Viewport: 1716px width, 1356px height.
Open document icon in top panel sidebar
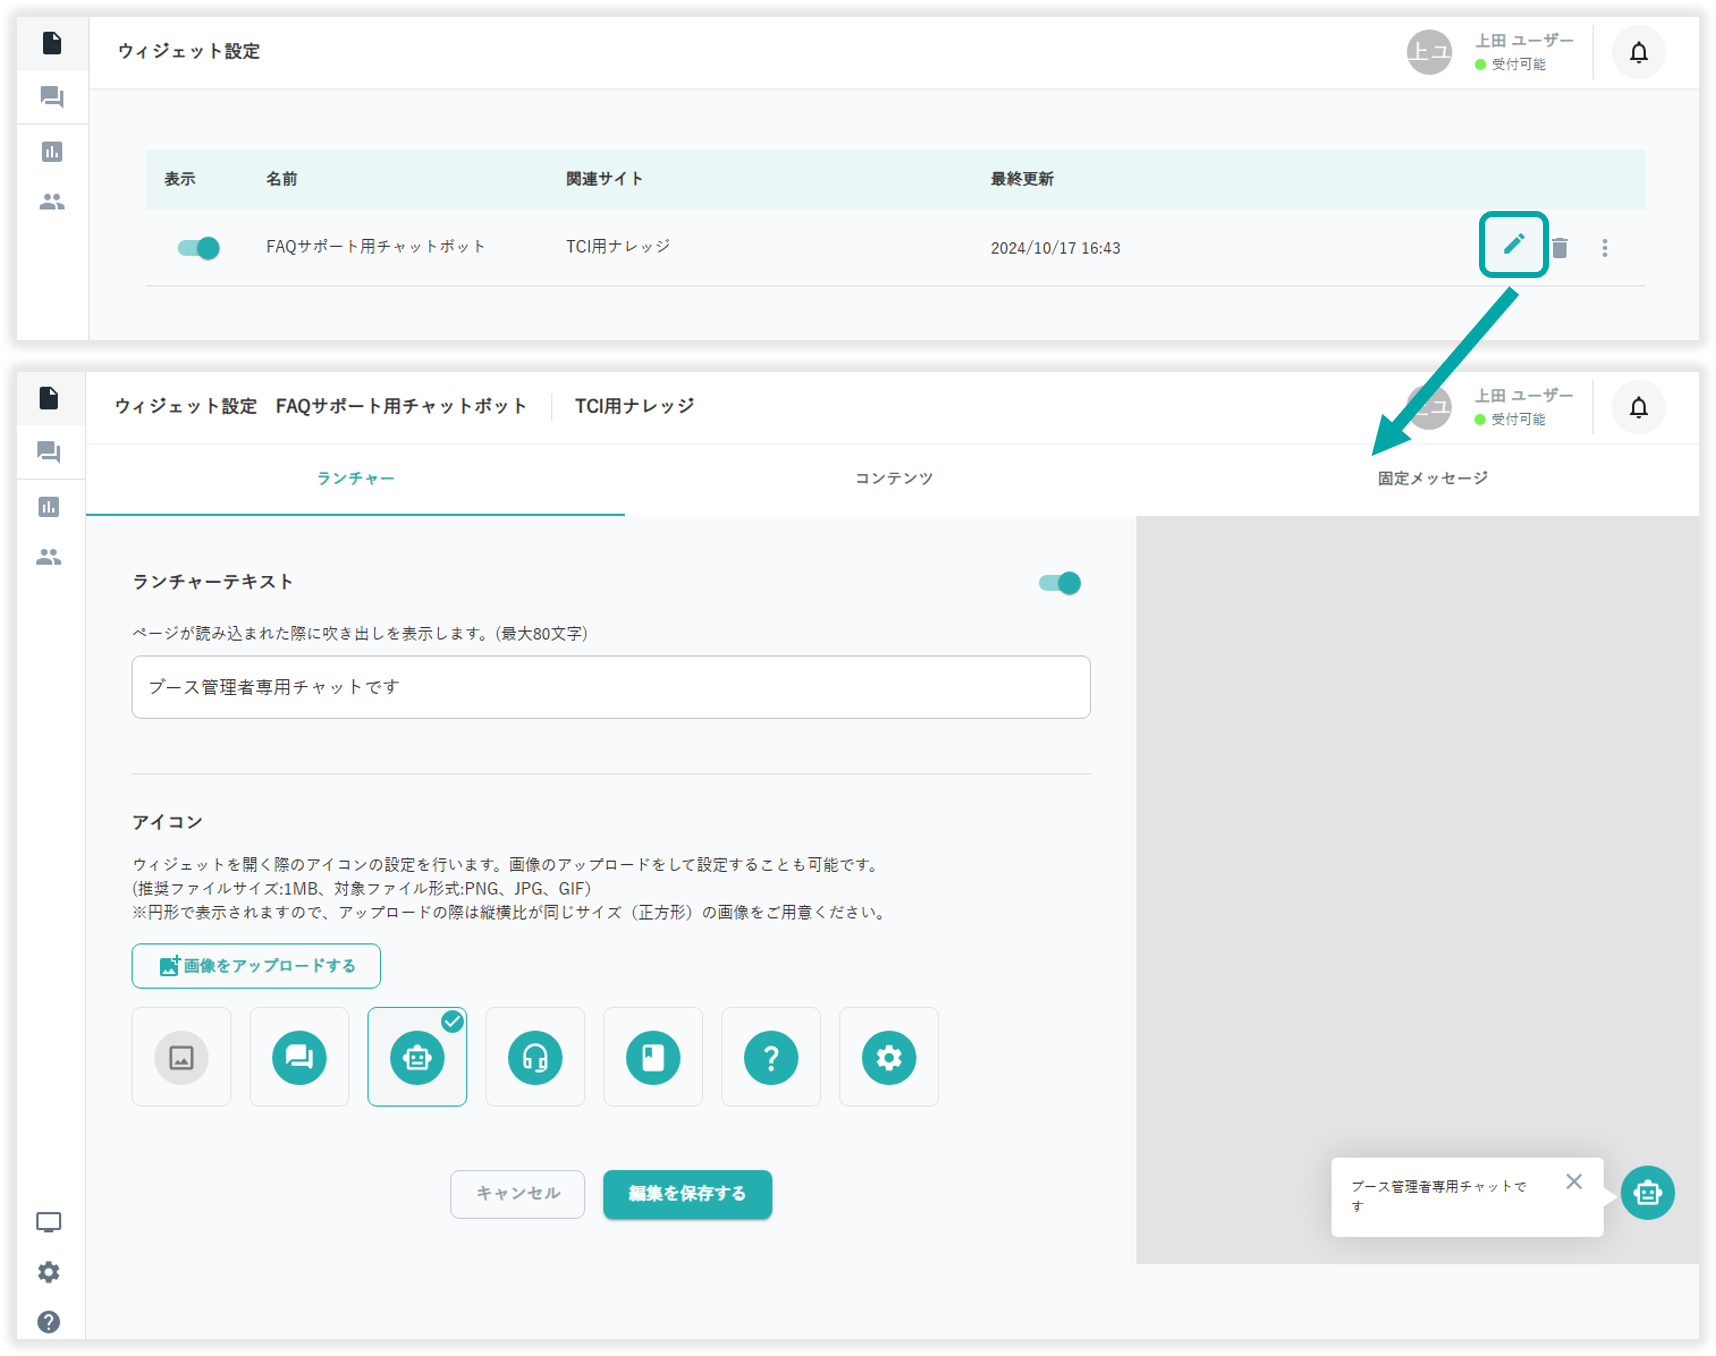coord(52,43)
